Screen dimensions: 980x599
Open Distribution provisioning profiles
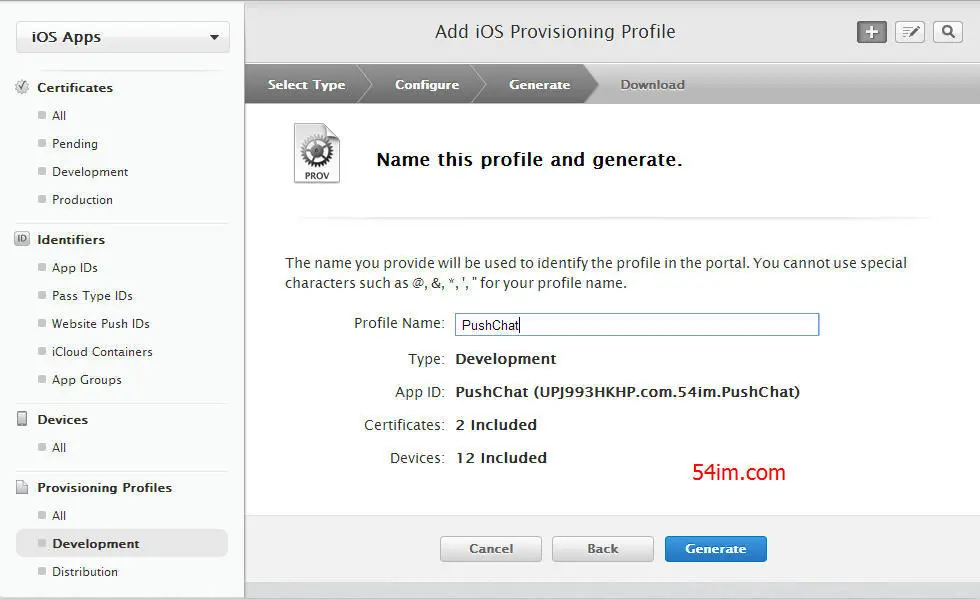click(x=84, y=571)
